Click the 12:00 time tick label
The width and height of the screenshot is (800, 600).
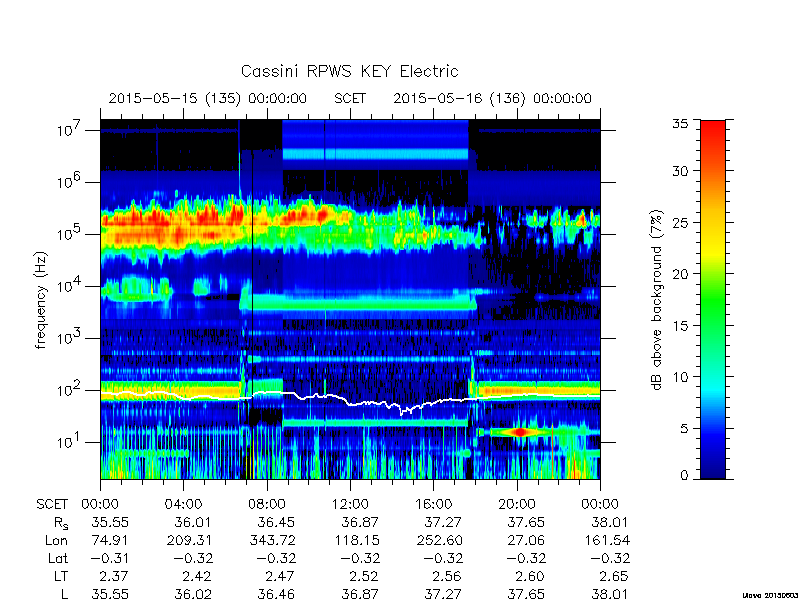pos(350,504)
